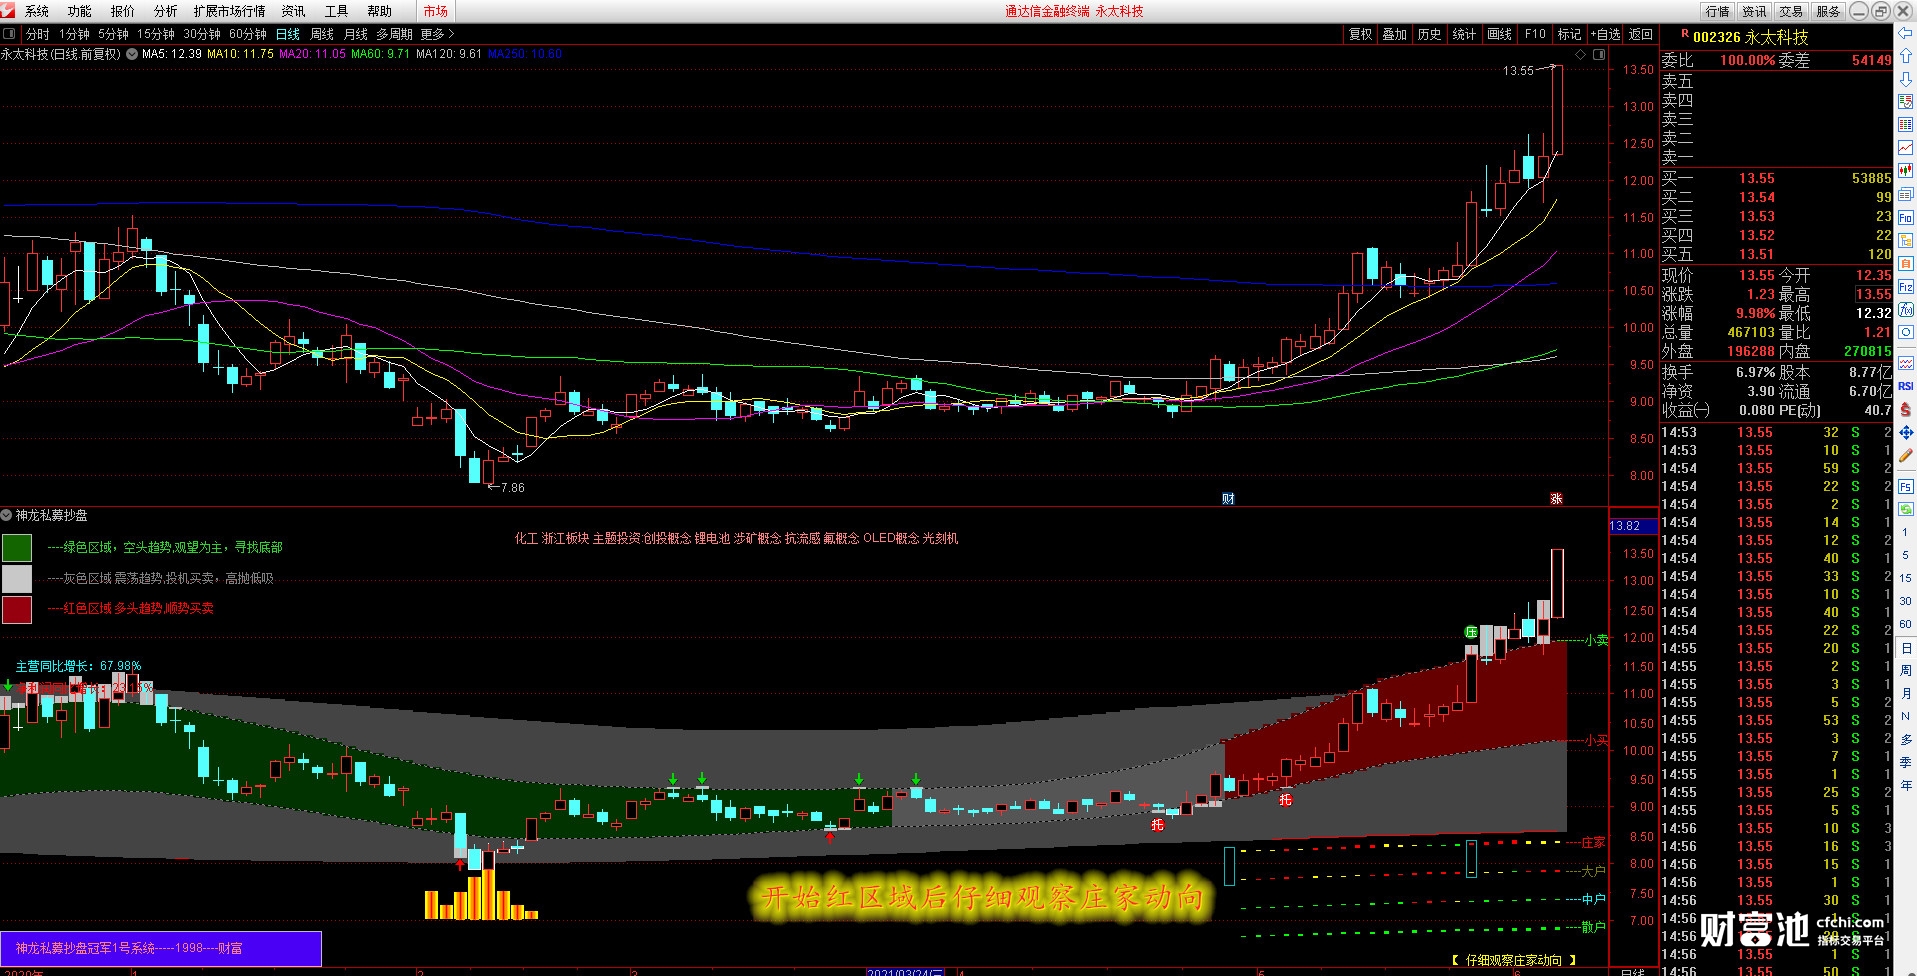Select the 月 monthly period in sidebar
1917x976 pixels.
click(x=1904, y=693)
